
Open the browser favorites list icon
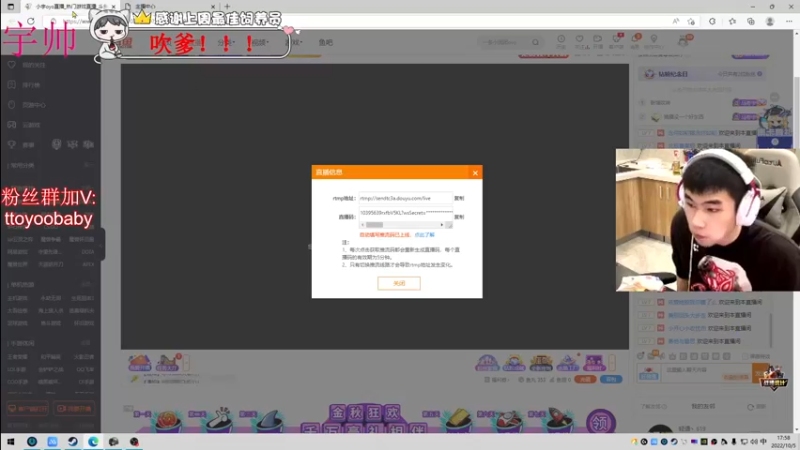coord(732,21)
